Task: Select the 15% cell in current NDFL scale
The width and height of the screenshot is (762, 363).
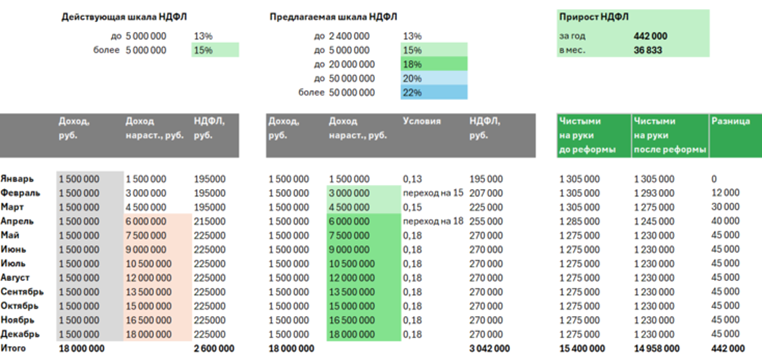Action: click(x=215, y=50)
